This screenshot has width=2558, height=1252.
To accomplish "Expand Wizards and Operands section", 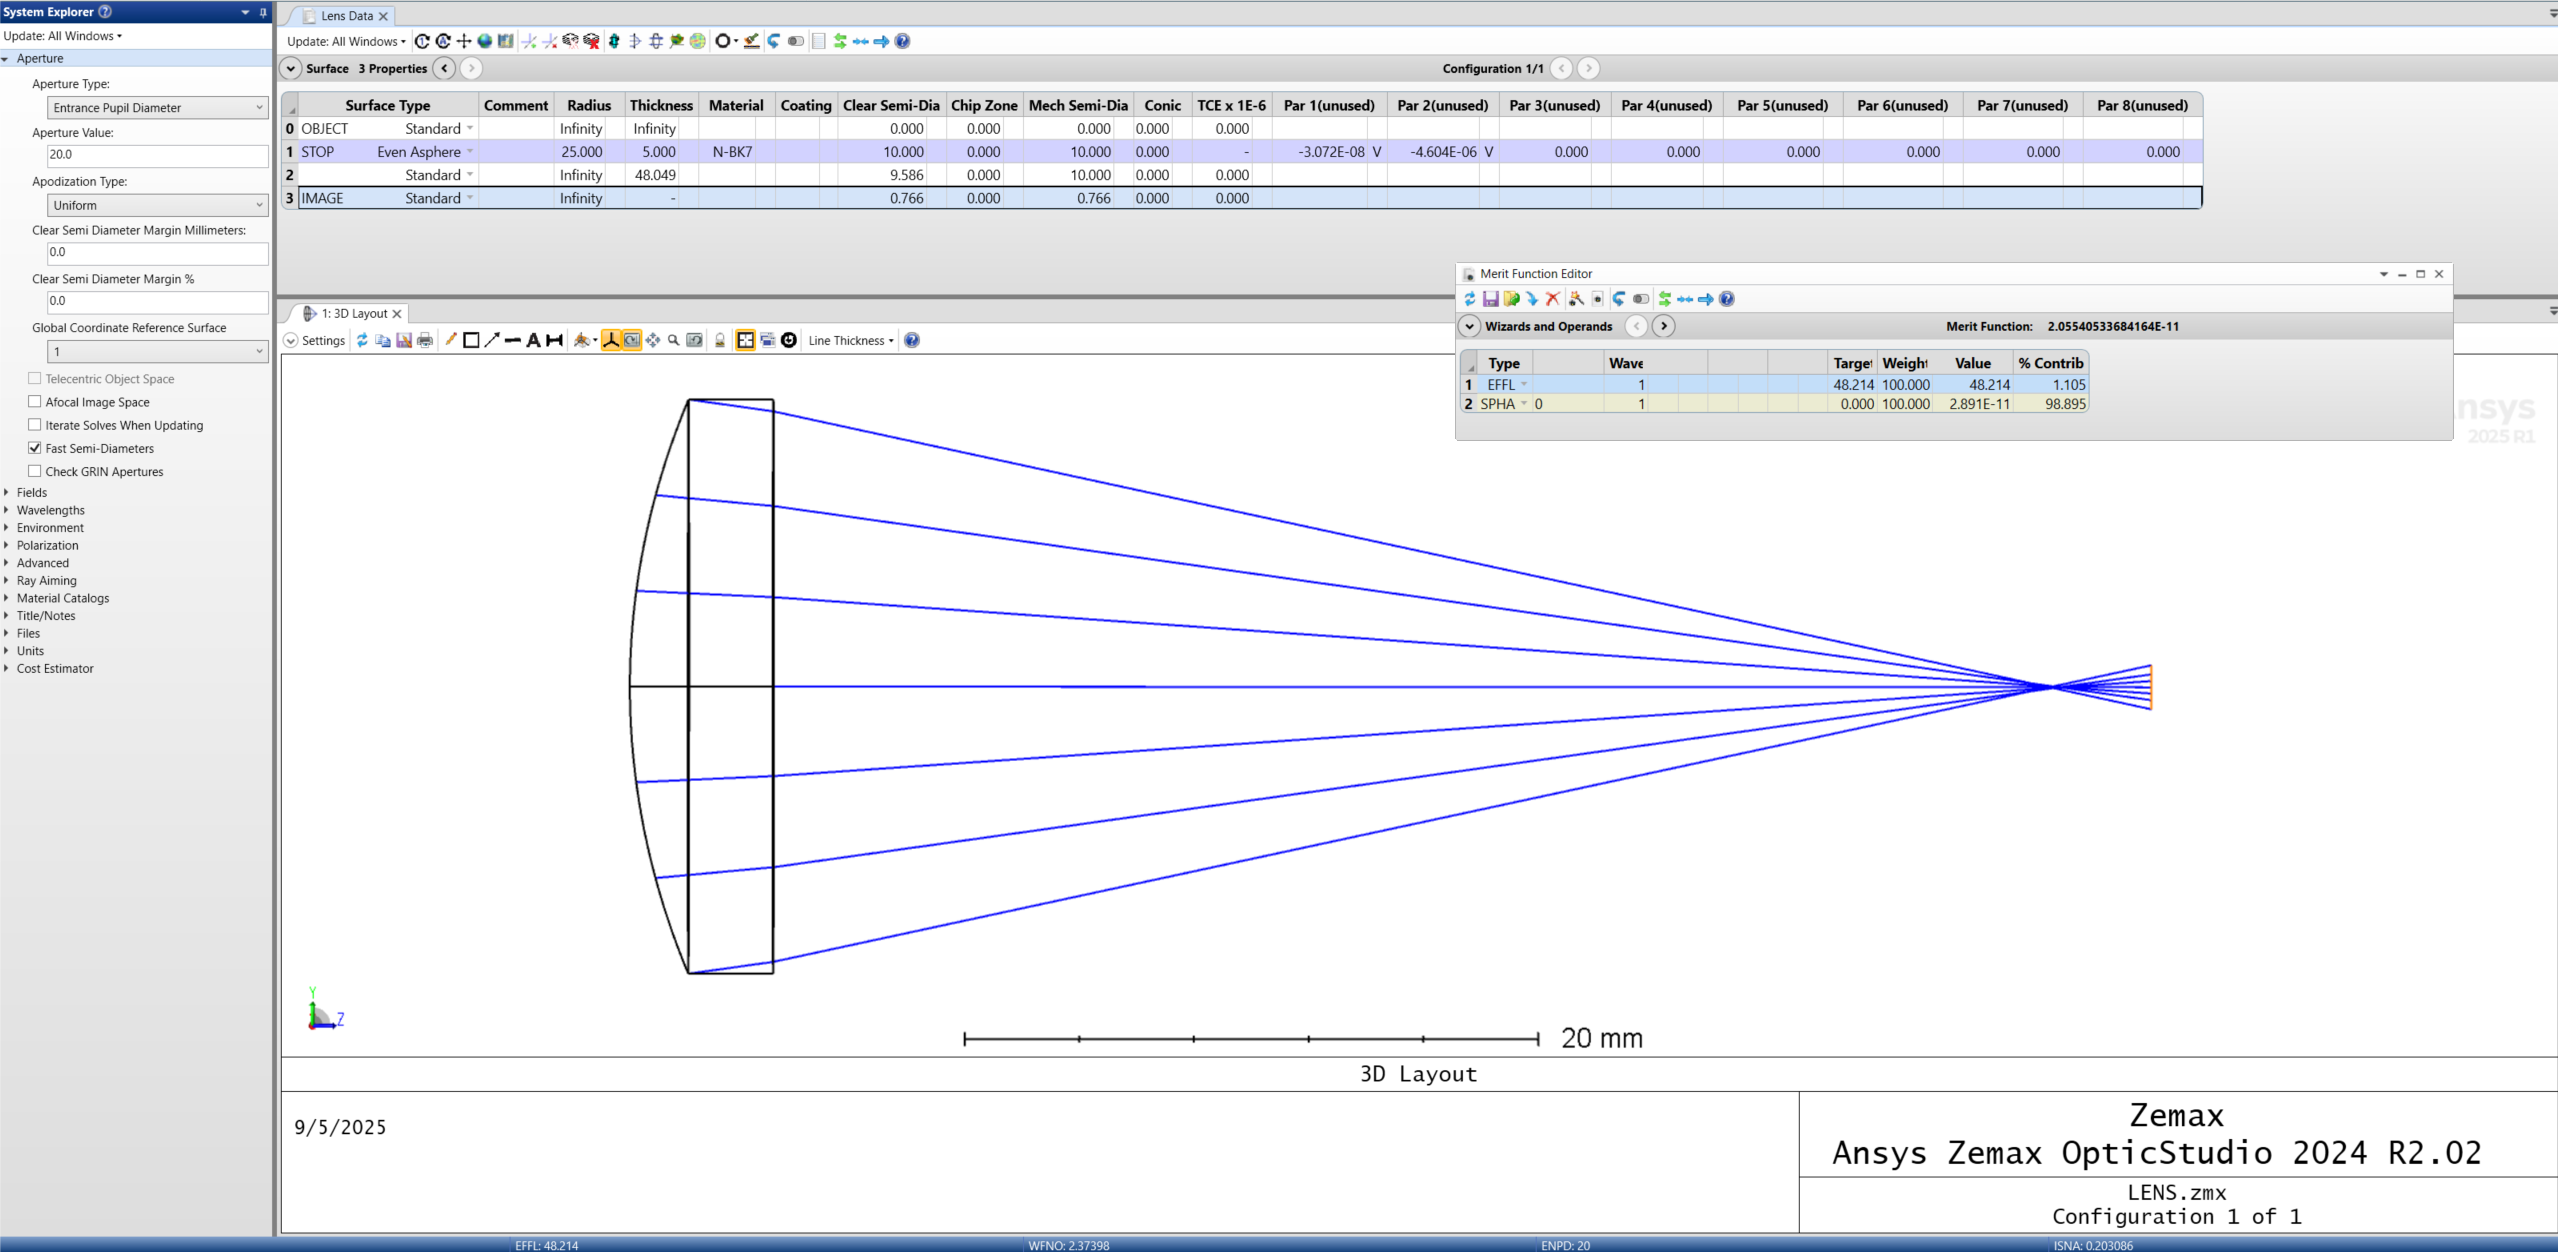I will [1469, 326].
